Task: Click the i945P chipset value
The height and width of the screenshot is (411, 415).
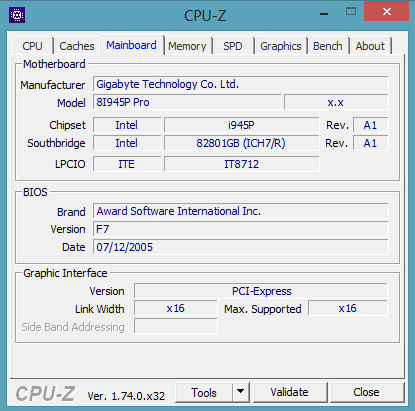Action: point(241,125)
